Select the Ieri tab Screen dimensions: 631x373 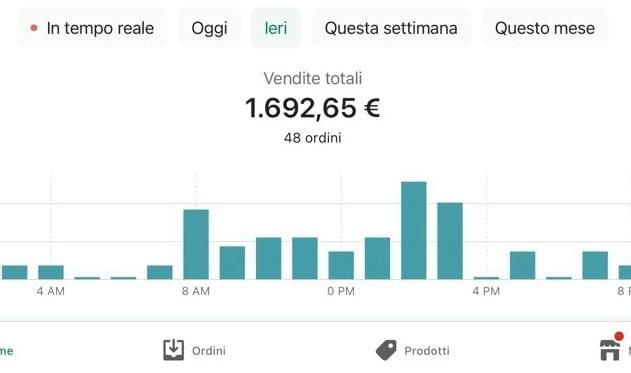(x=276, y=28)
